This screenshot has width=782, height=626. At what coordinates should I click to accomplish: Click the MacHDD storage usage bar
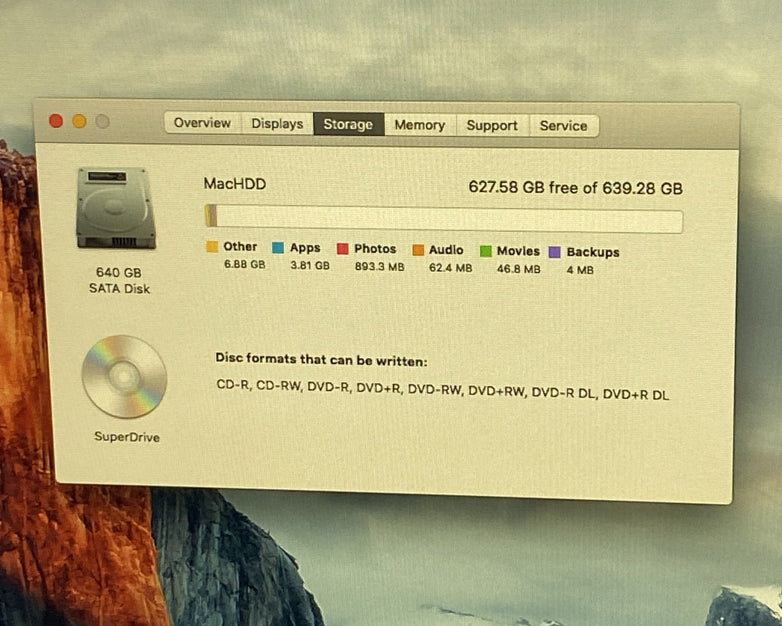[x=444, y=218]
